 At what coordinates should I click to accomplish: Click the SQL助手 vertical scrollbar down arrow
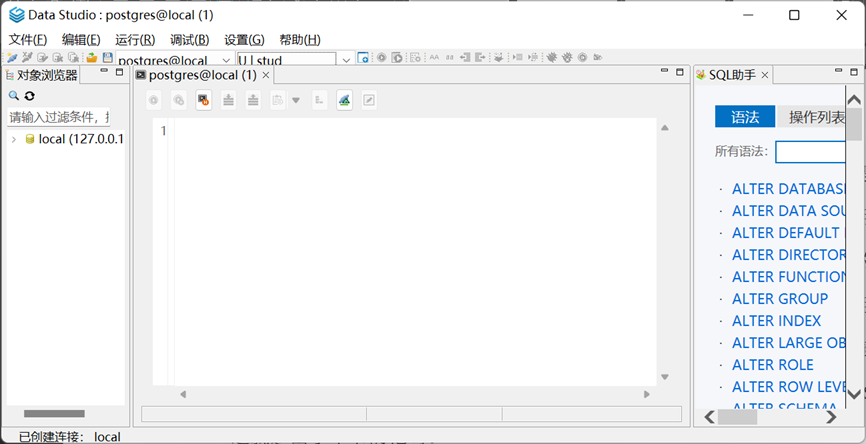854,394
